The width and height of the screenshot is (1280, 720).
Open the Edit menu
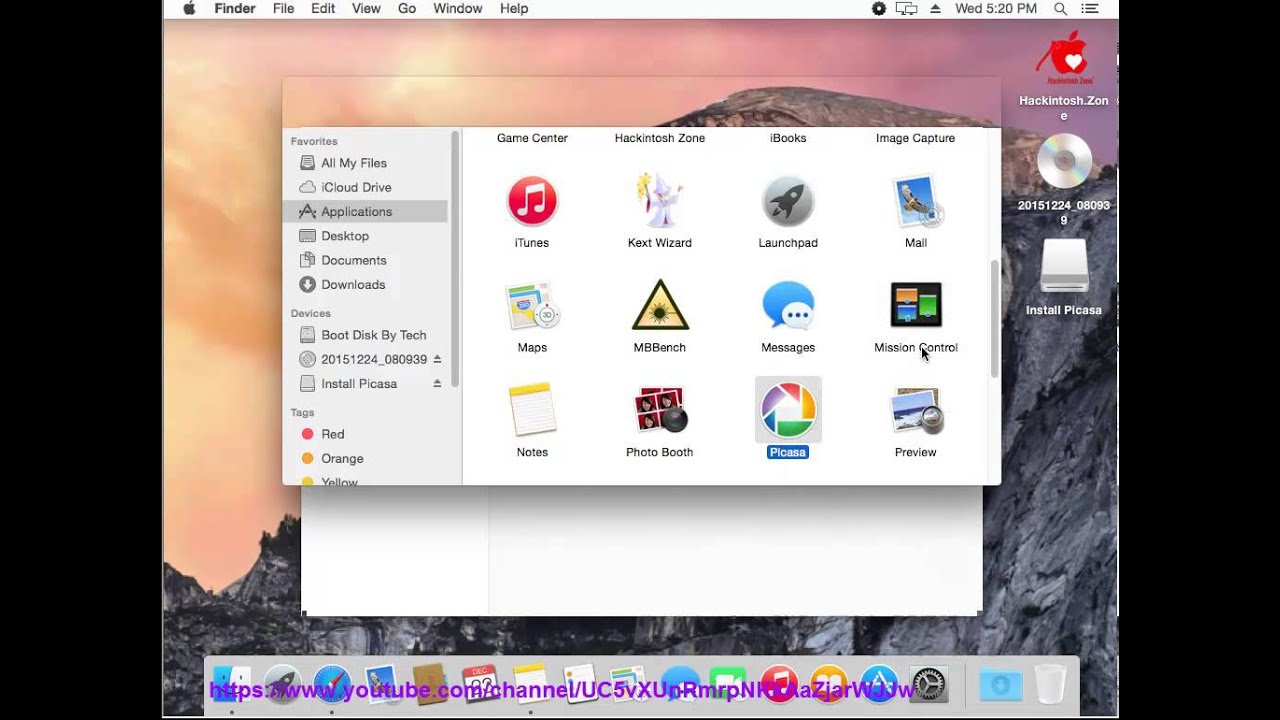click(x=323, y=8)
